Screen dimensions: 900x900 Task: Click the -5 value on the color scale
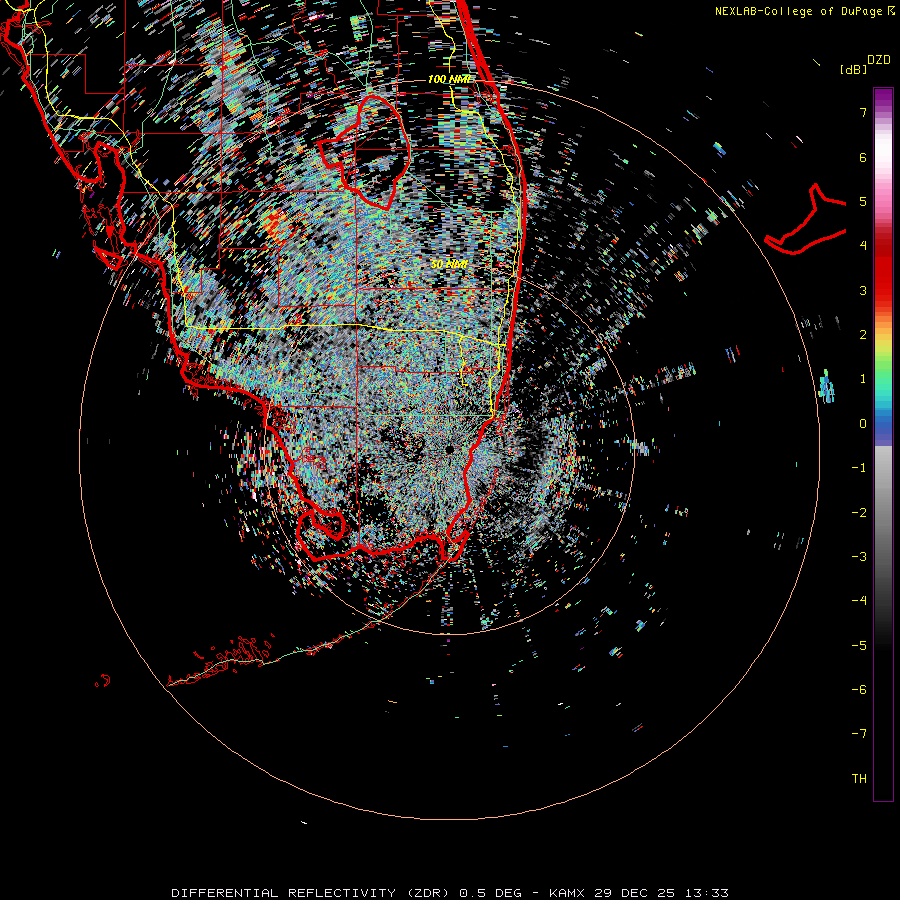tap(859, 646)
